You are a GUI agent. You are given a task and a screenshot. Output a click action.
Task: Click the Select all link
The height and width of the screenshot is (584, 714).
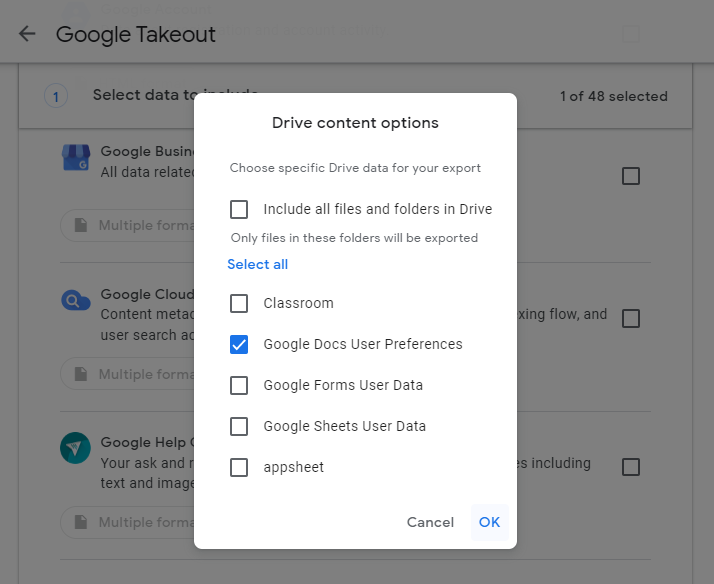(257, 264)
